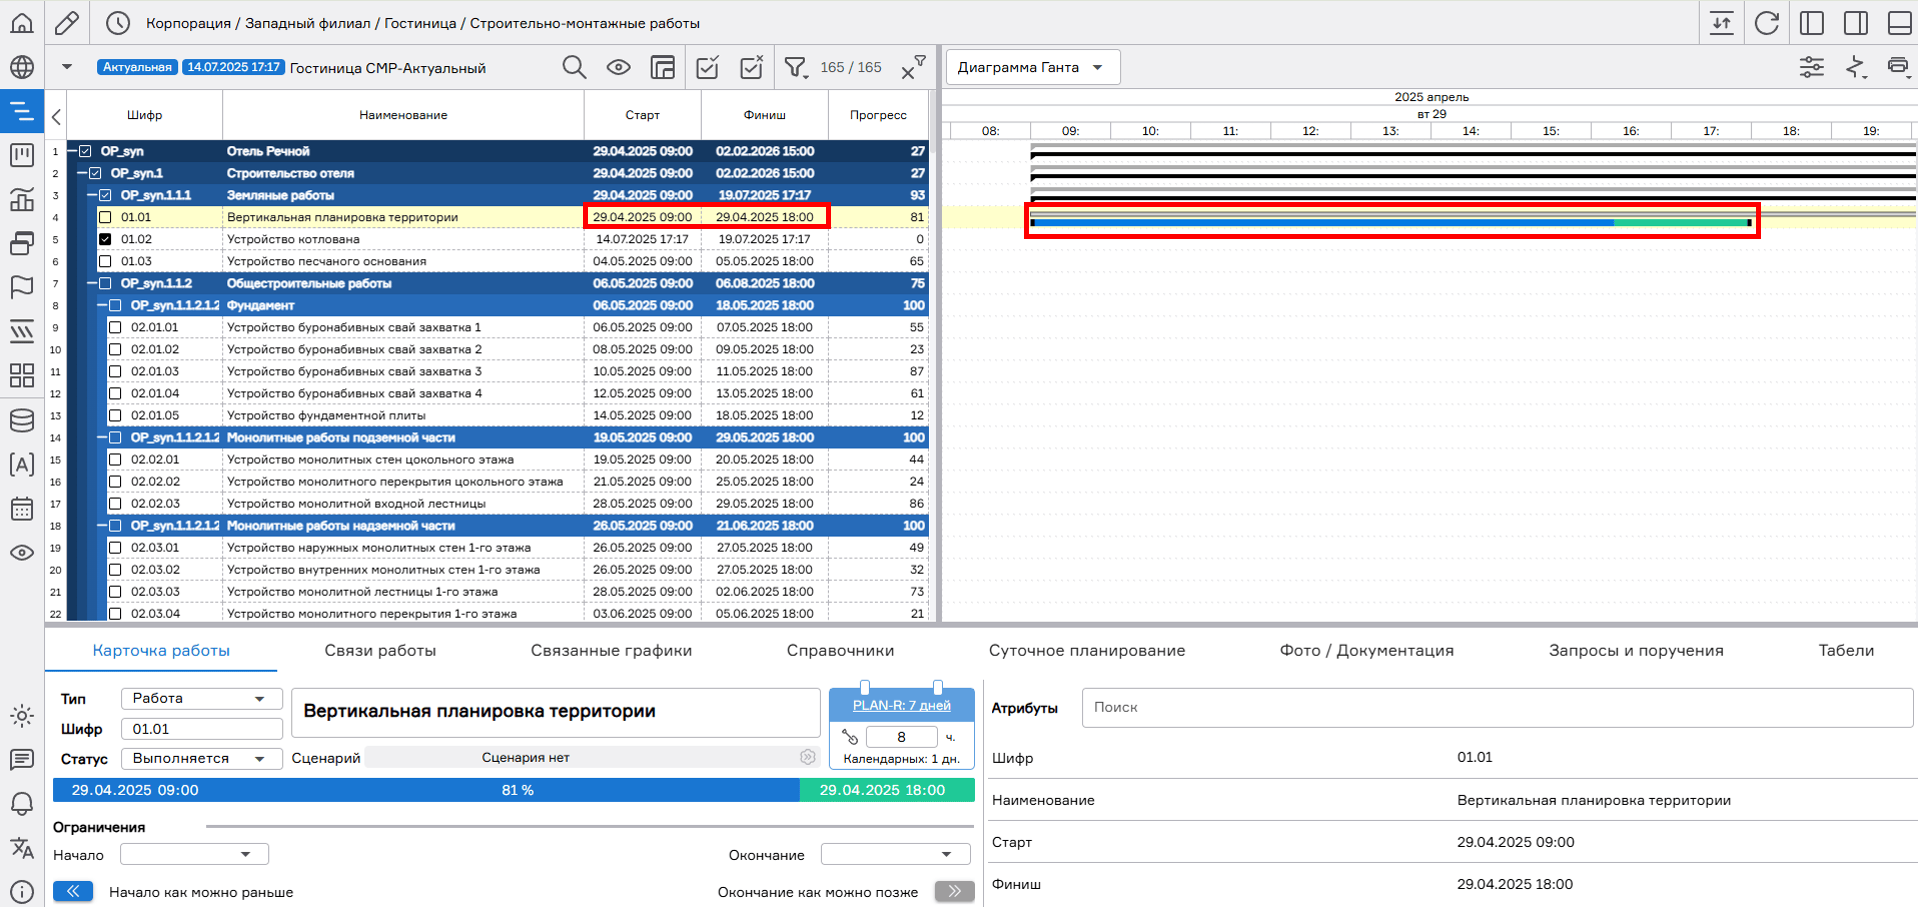Click the printer icon above Gantt chart
The width and height of the screenshot is (1918, 907).
[x=1897, y=67]
